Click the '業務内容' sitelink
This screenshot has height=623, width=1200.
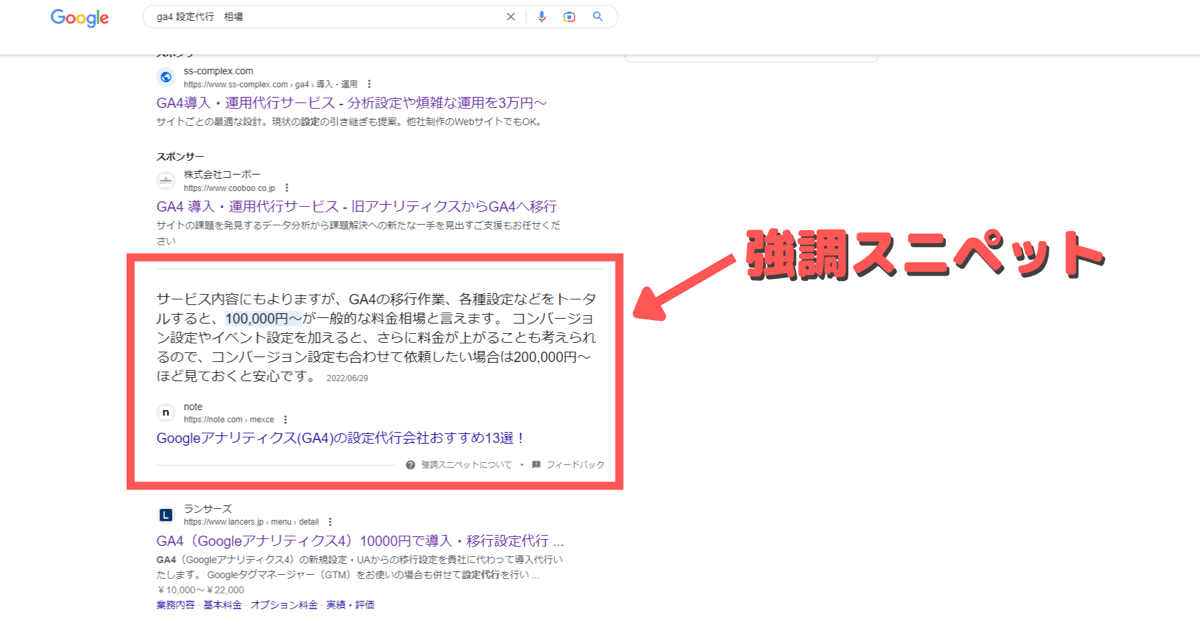[x=177, y=605]
